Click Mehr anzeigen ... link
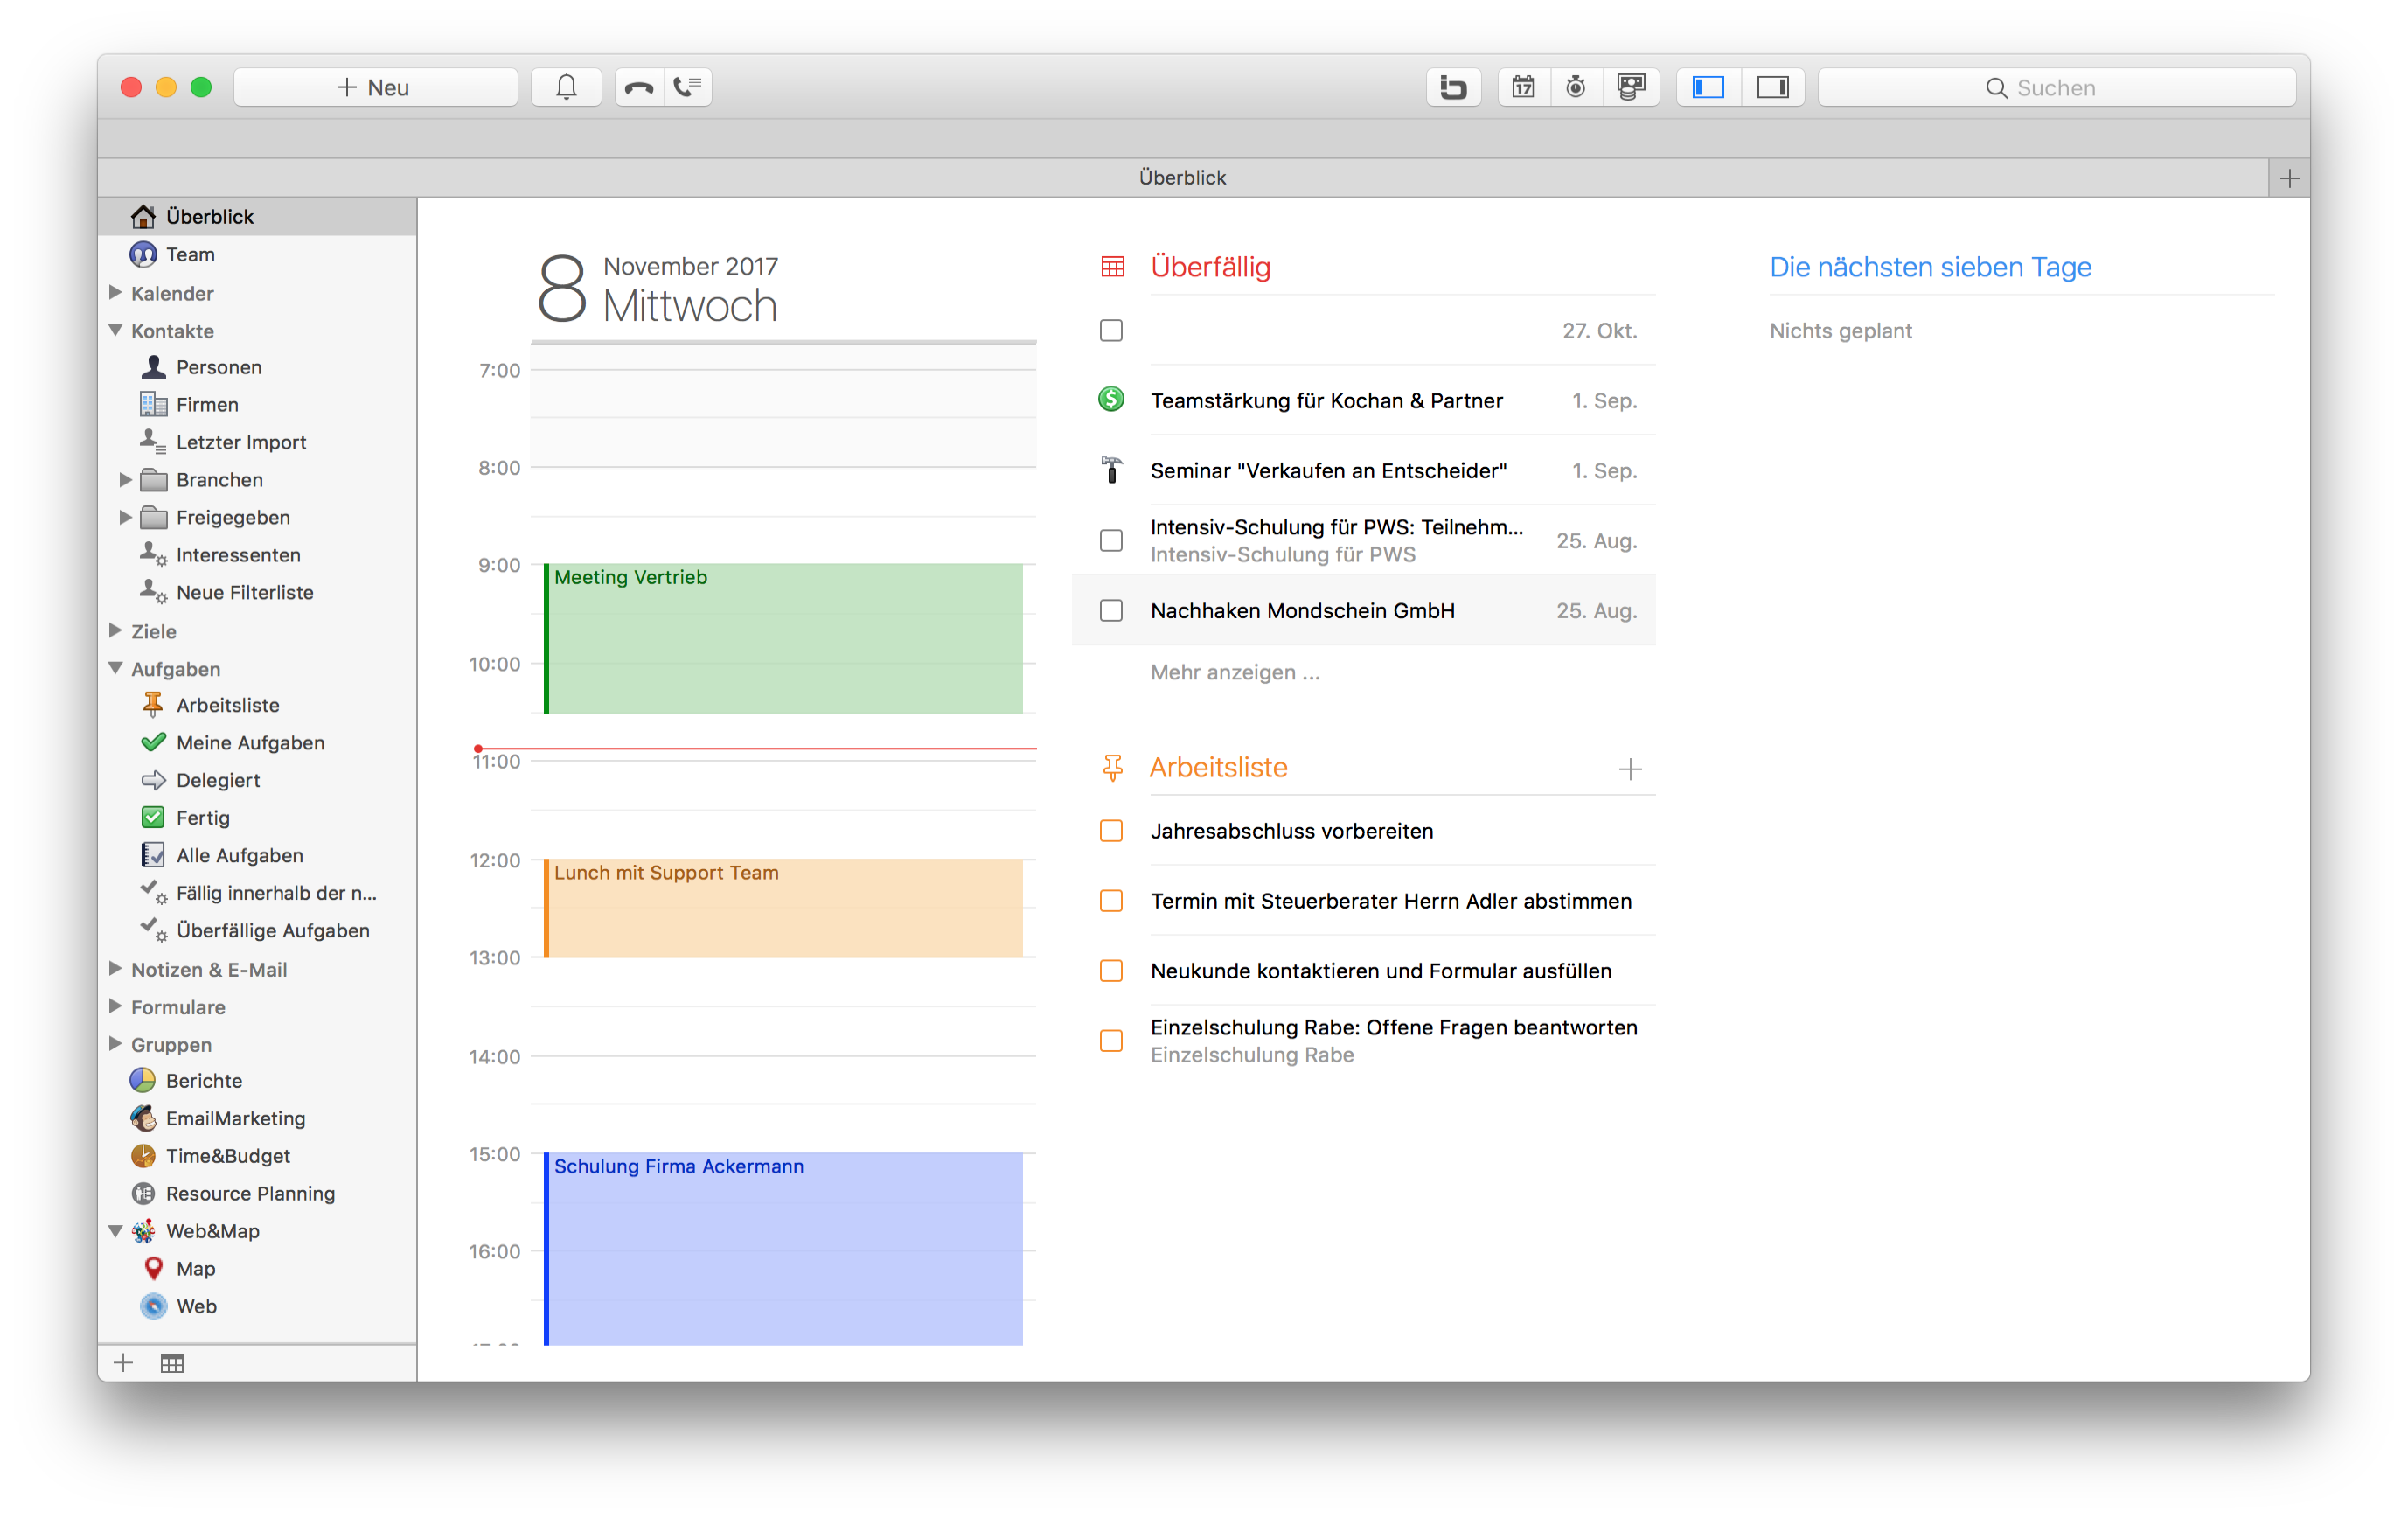The height and width of the screenshot is (1518, 2408). (1235, 672)
